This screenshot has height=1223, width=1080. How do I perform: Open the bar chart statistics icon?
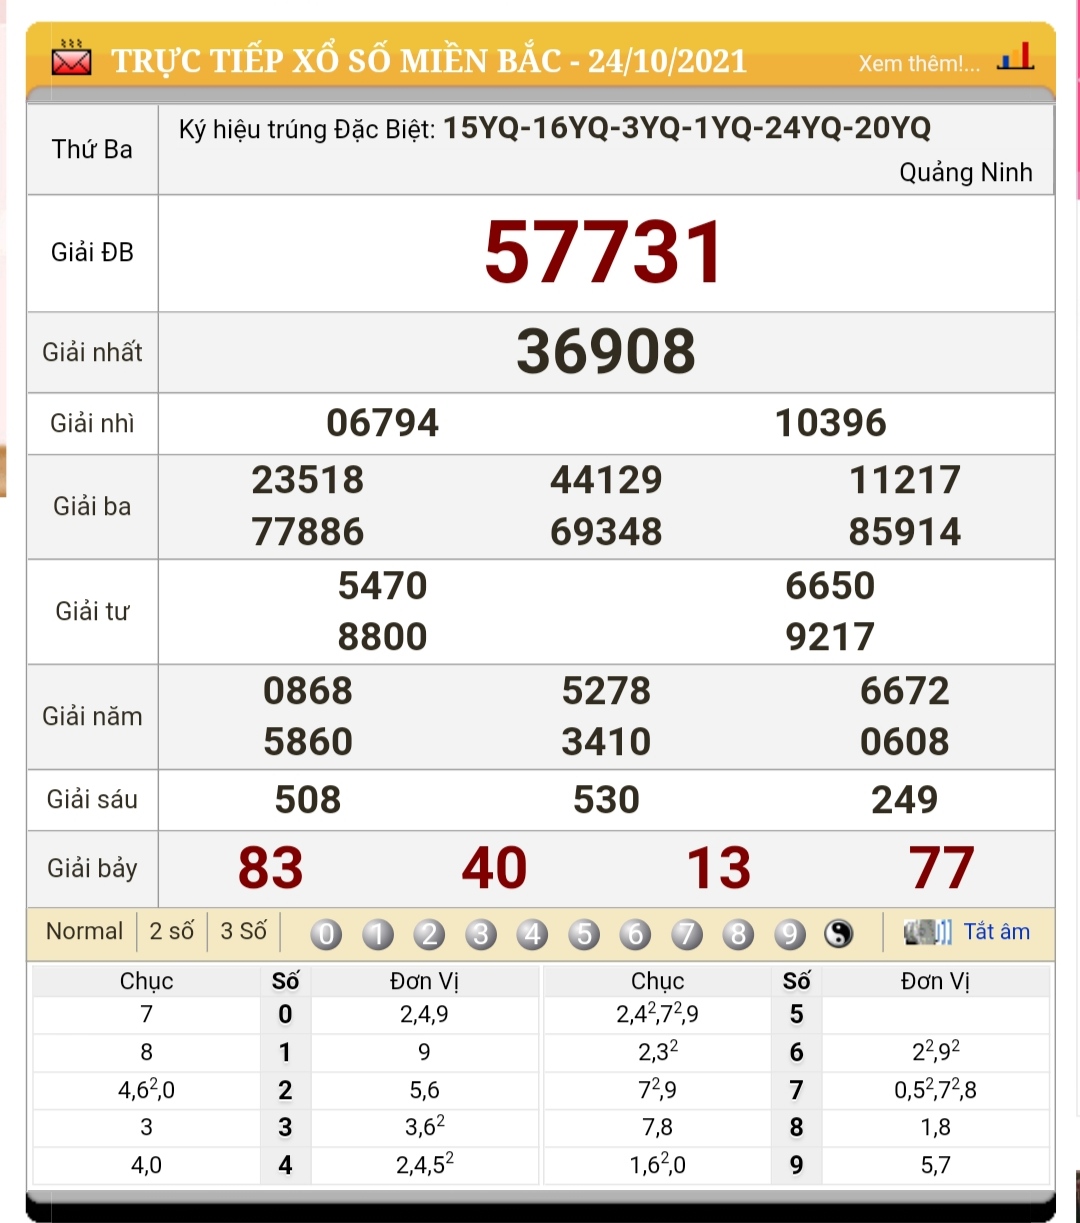(1016, 57)
